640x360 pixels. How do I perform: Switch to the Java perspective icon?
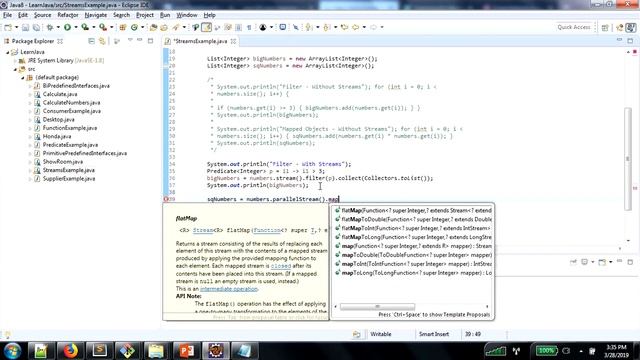tap(631, 27)
